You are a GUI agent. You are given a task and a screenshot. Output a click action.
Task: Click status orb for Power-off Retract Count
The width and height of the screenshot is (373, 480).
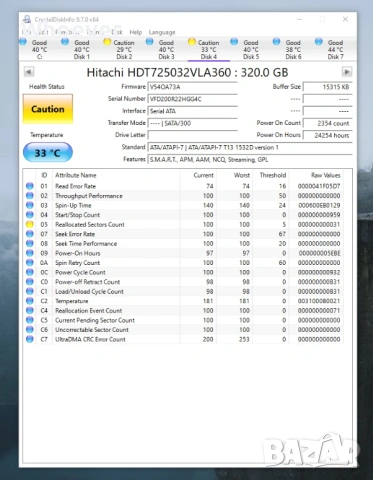30,282
